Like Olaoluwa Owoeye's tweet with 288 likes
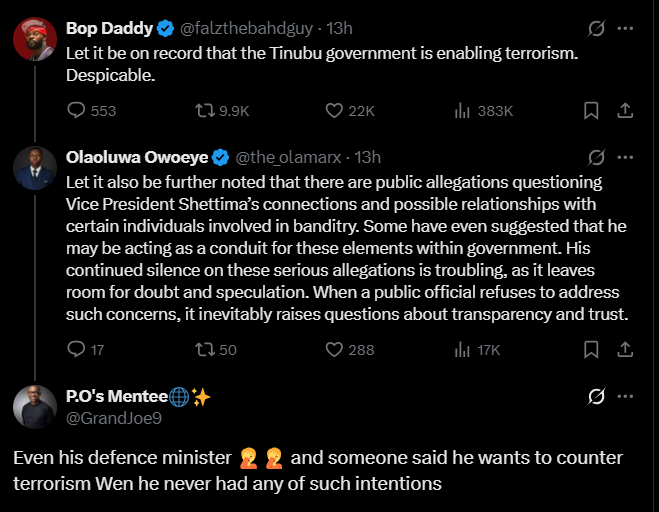 point(336,349)
